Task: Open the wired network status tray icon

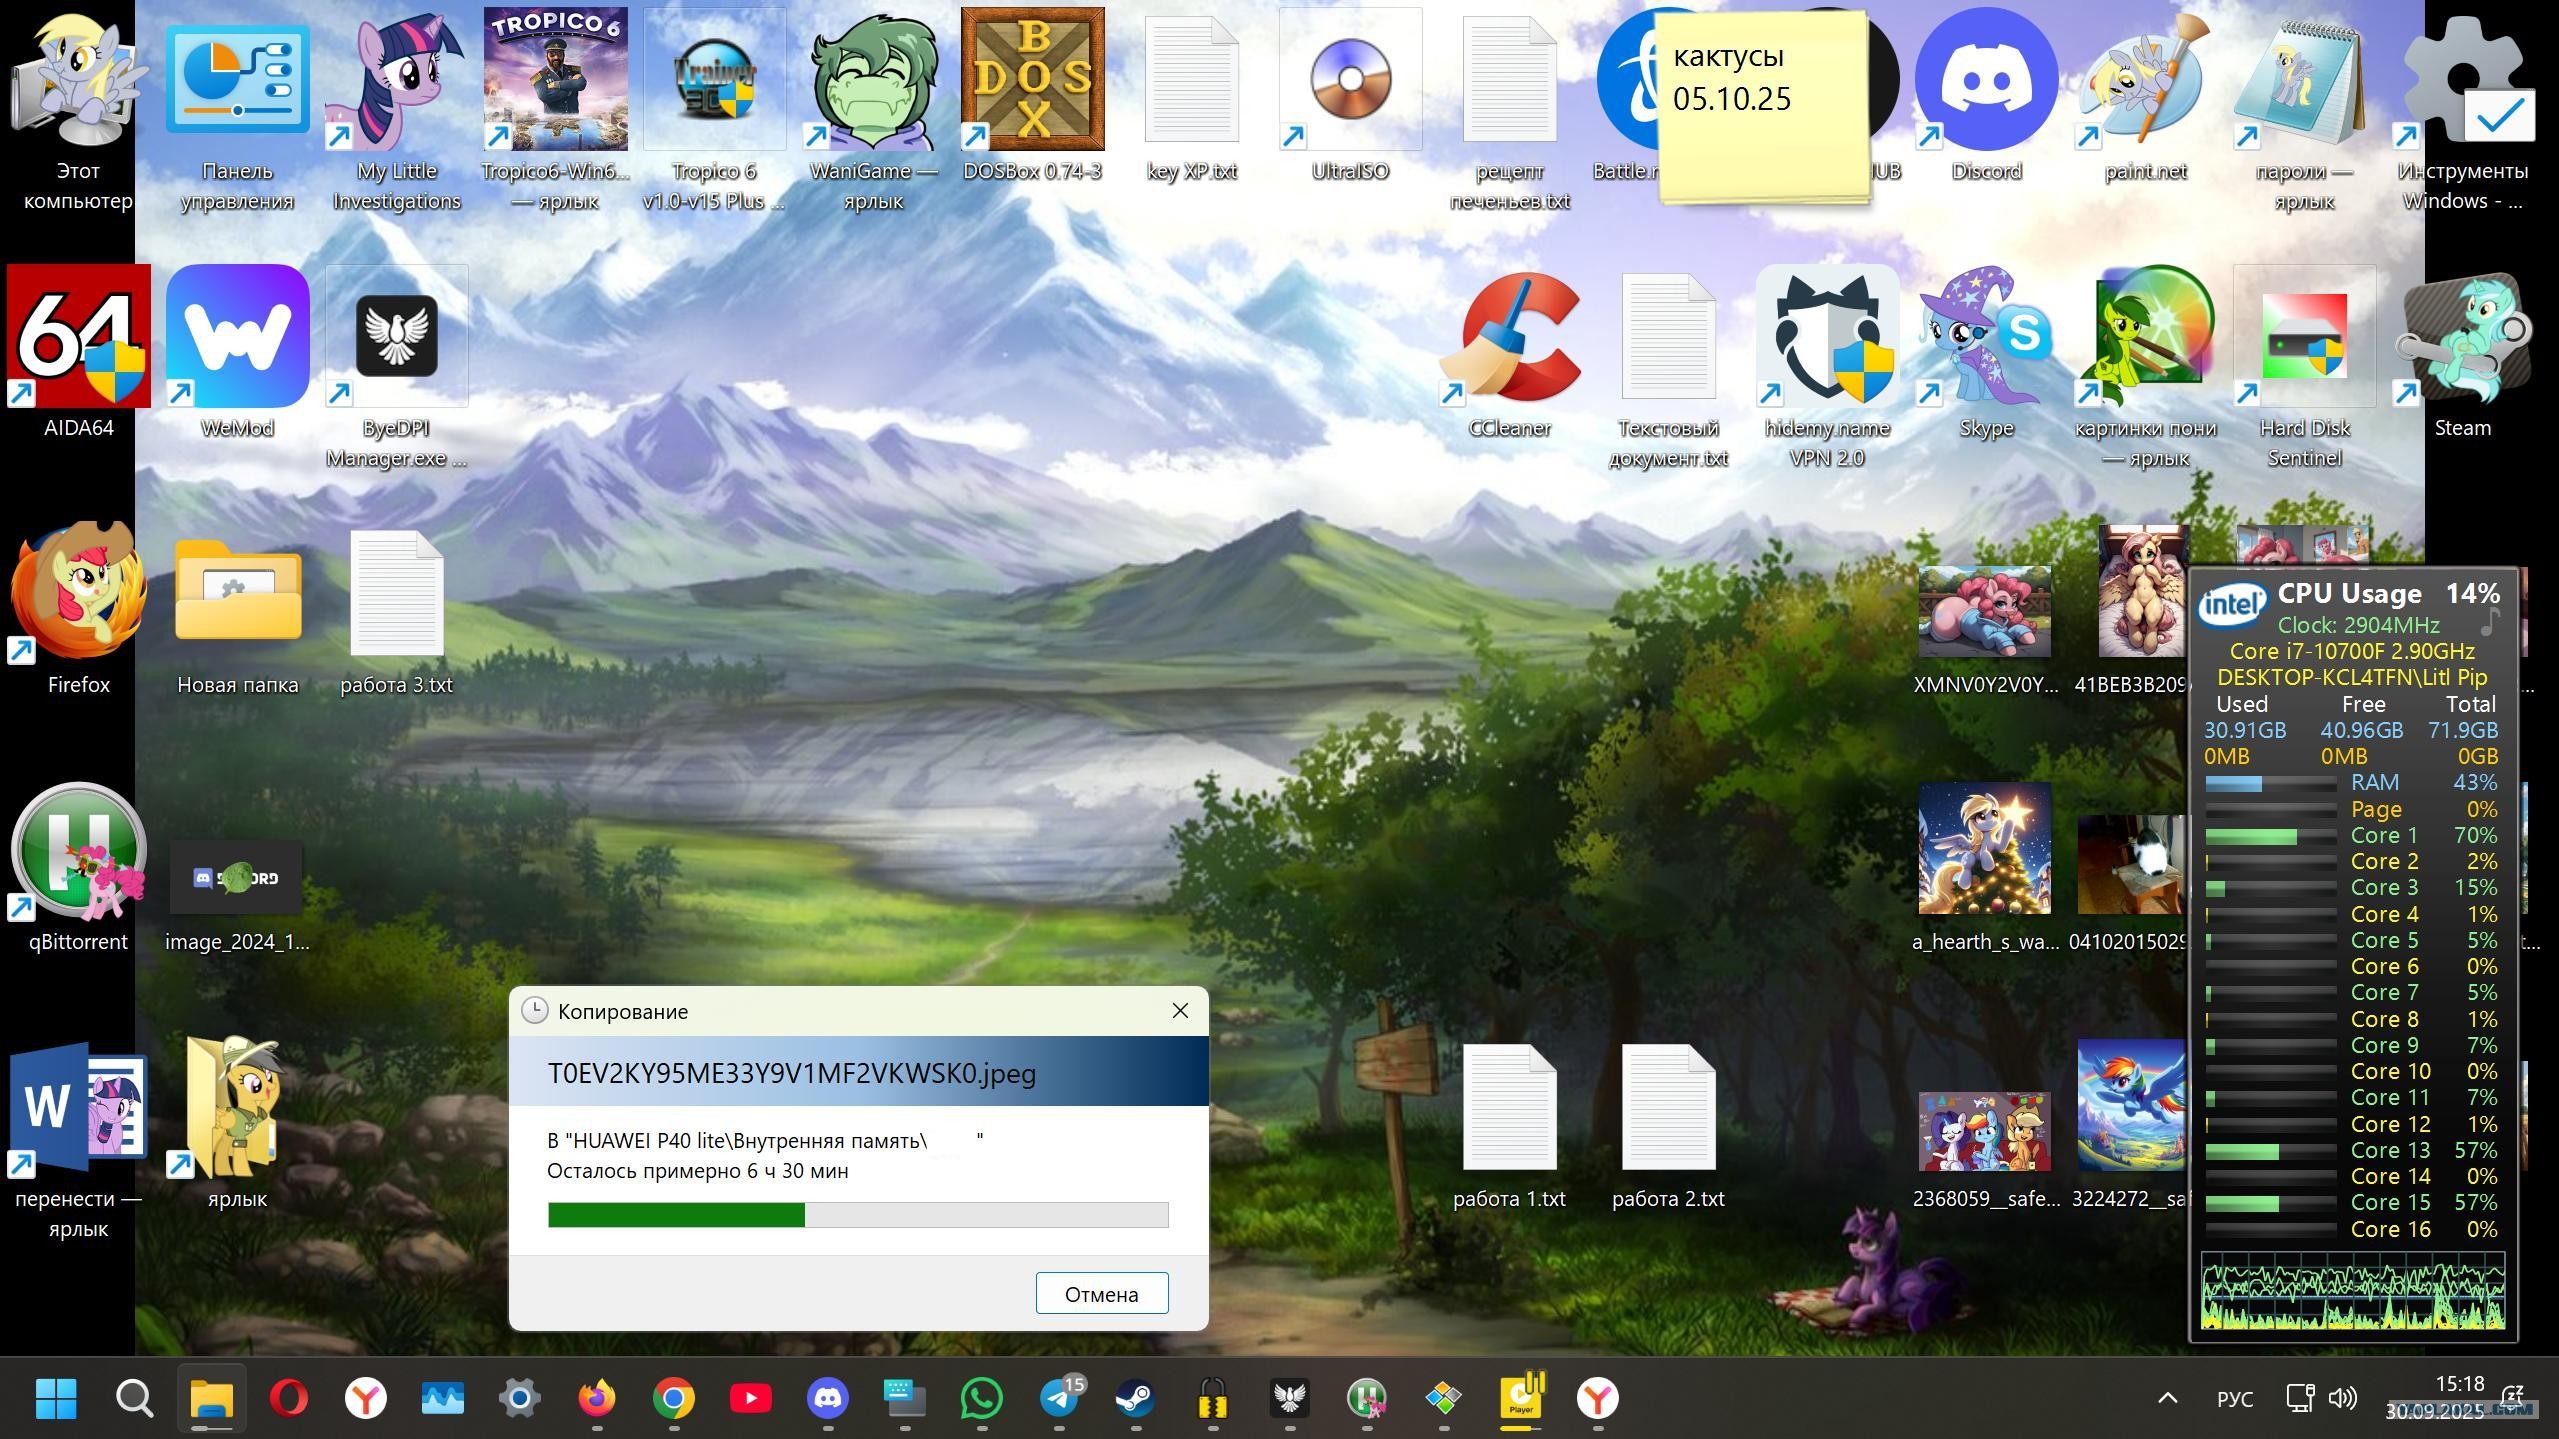Action: pos(2299,1397)
